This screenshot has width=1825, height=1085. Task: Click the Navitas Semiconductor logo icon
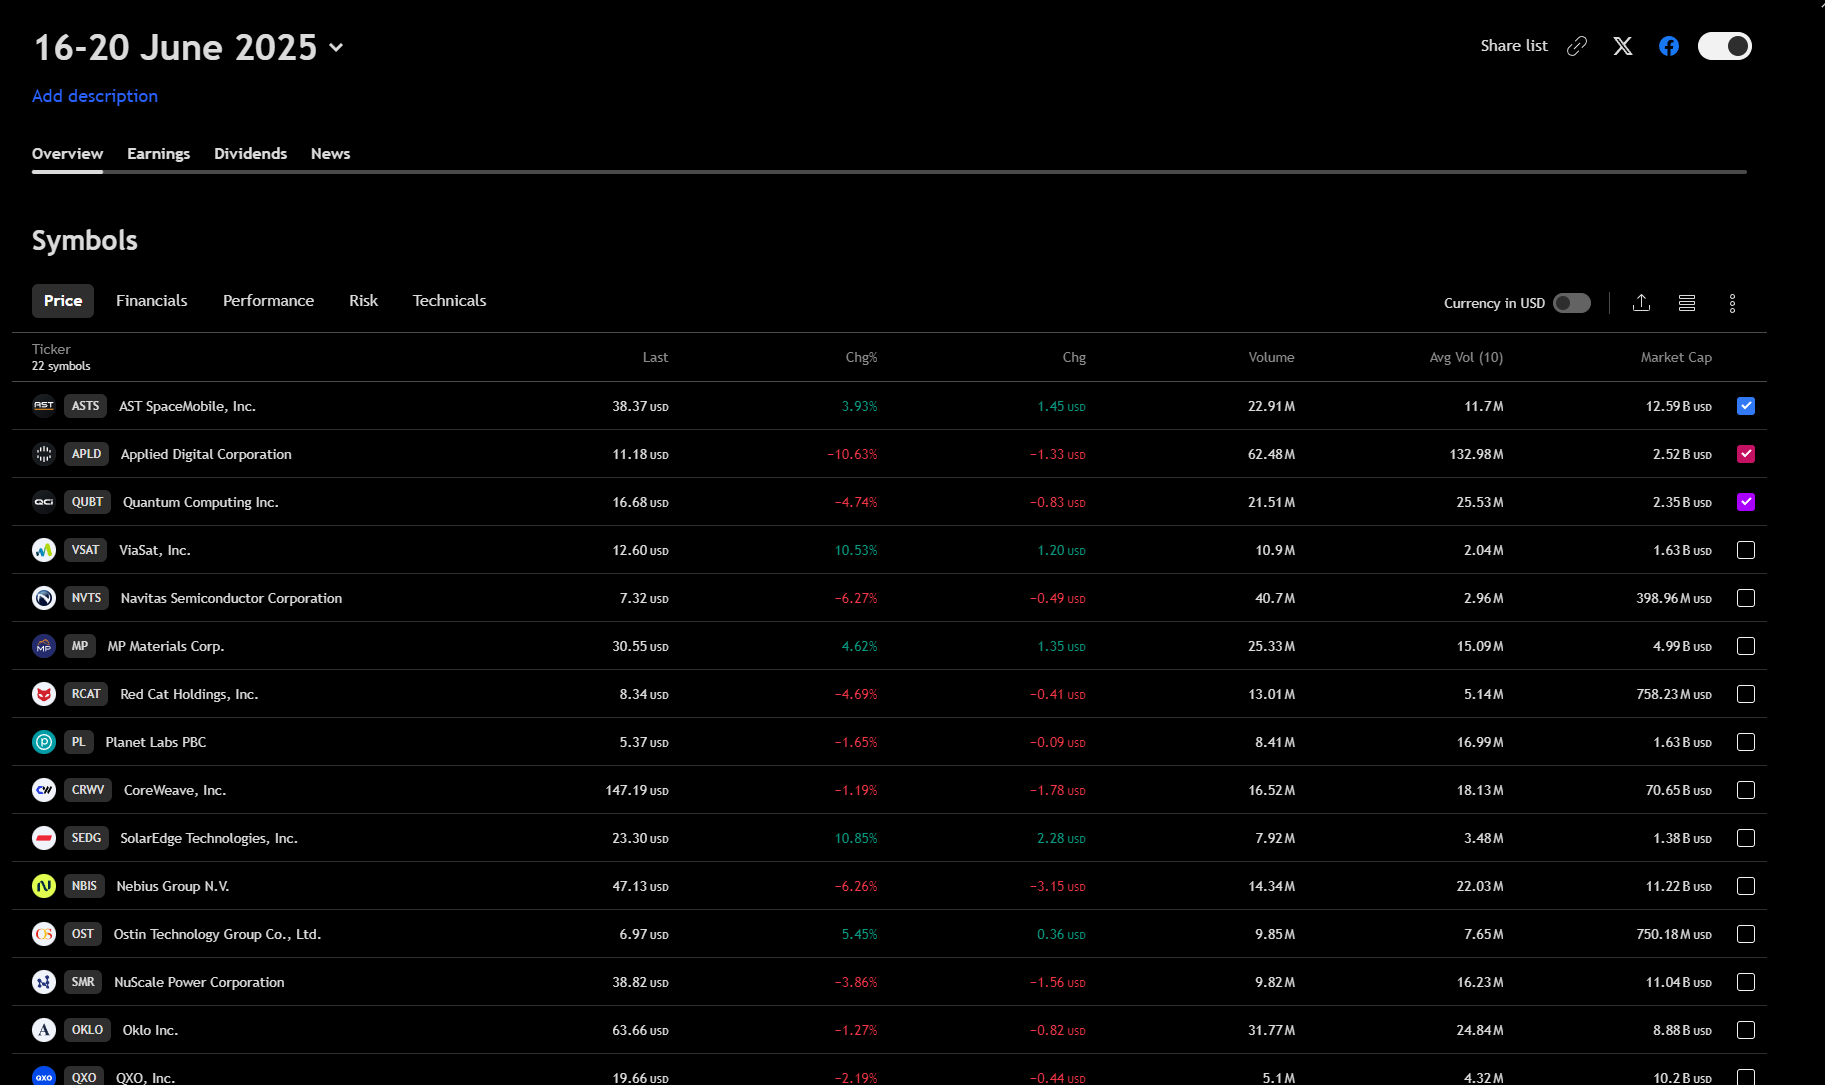click(x=44, y=598)
